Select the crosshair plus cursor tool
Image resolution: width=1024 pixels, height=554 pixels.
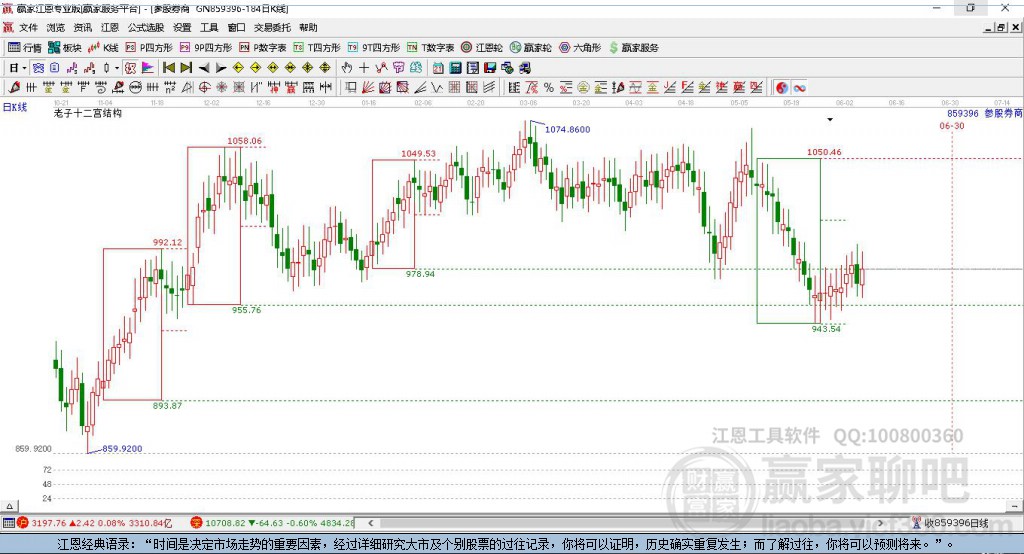[x=364, y=68]
